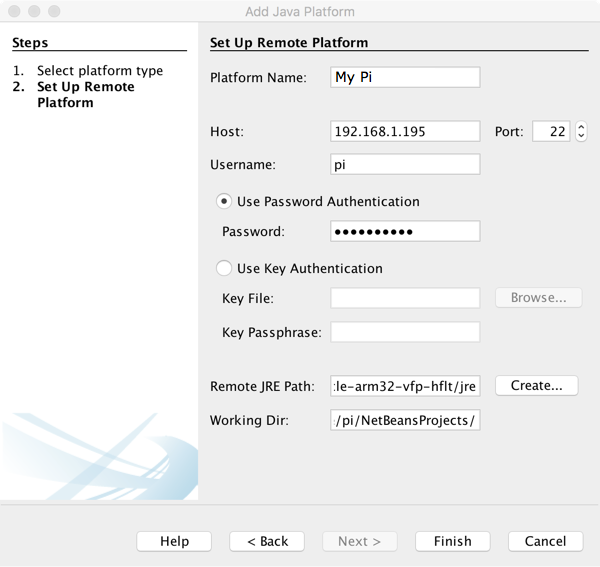600x567 pixels.
Task: Click the Port number field
Action: tap(551, 132)
